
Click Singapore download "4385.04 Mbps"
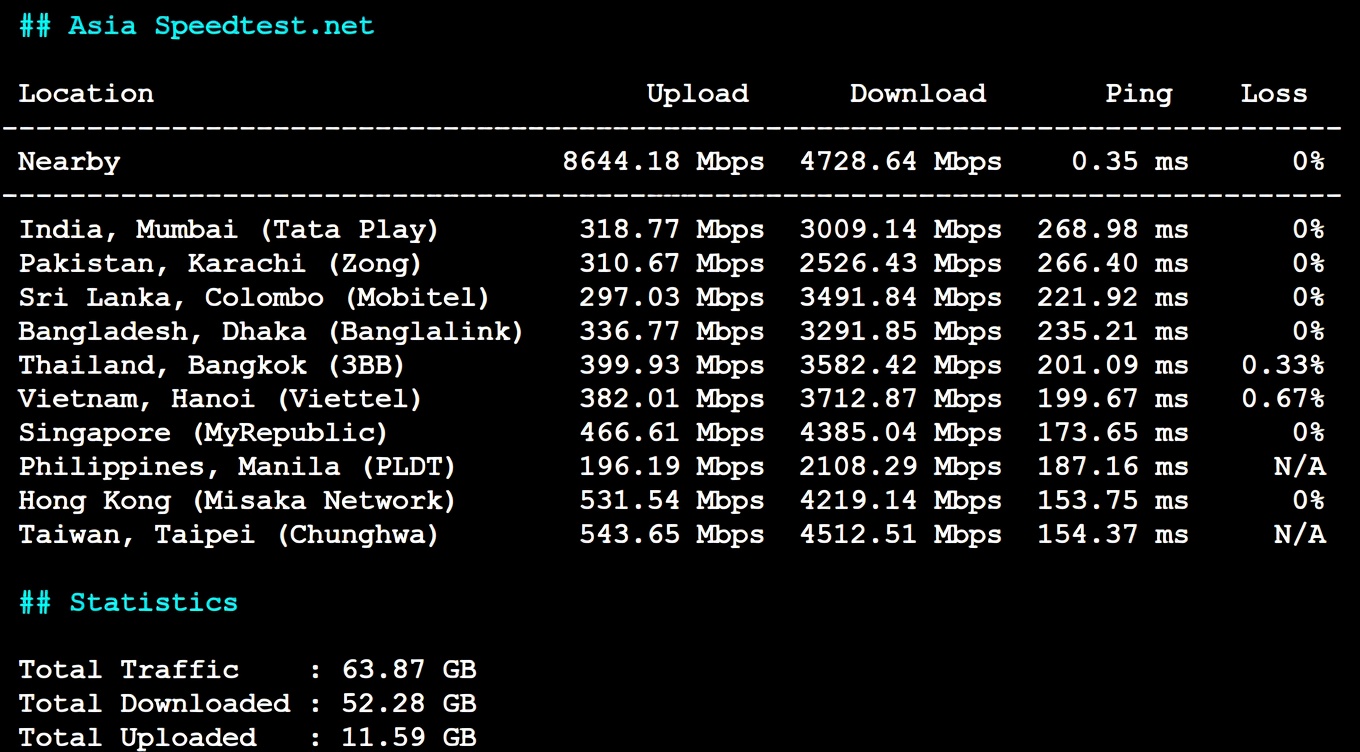901,434
